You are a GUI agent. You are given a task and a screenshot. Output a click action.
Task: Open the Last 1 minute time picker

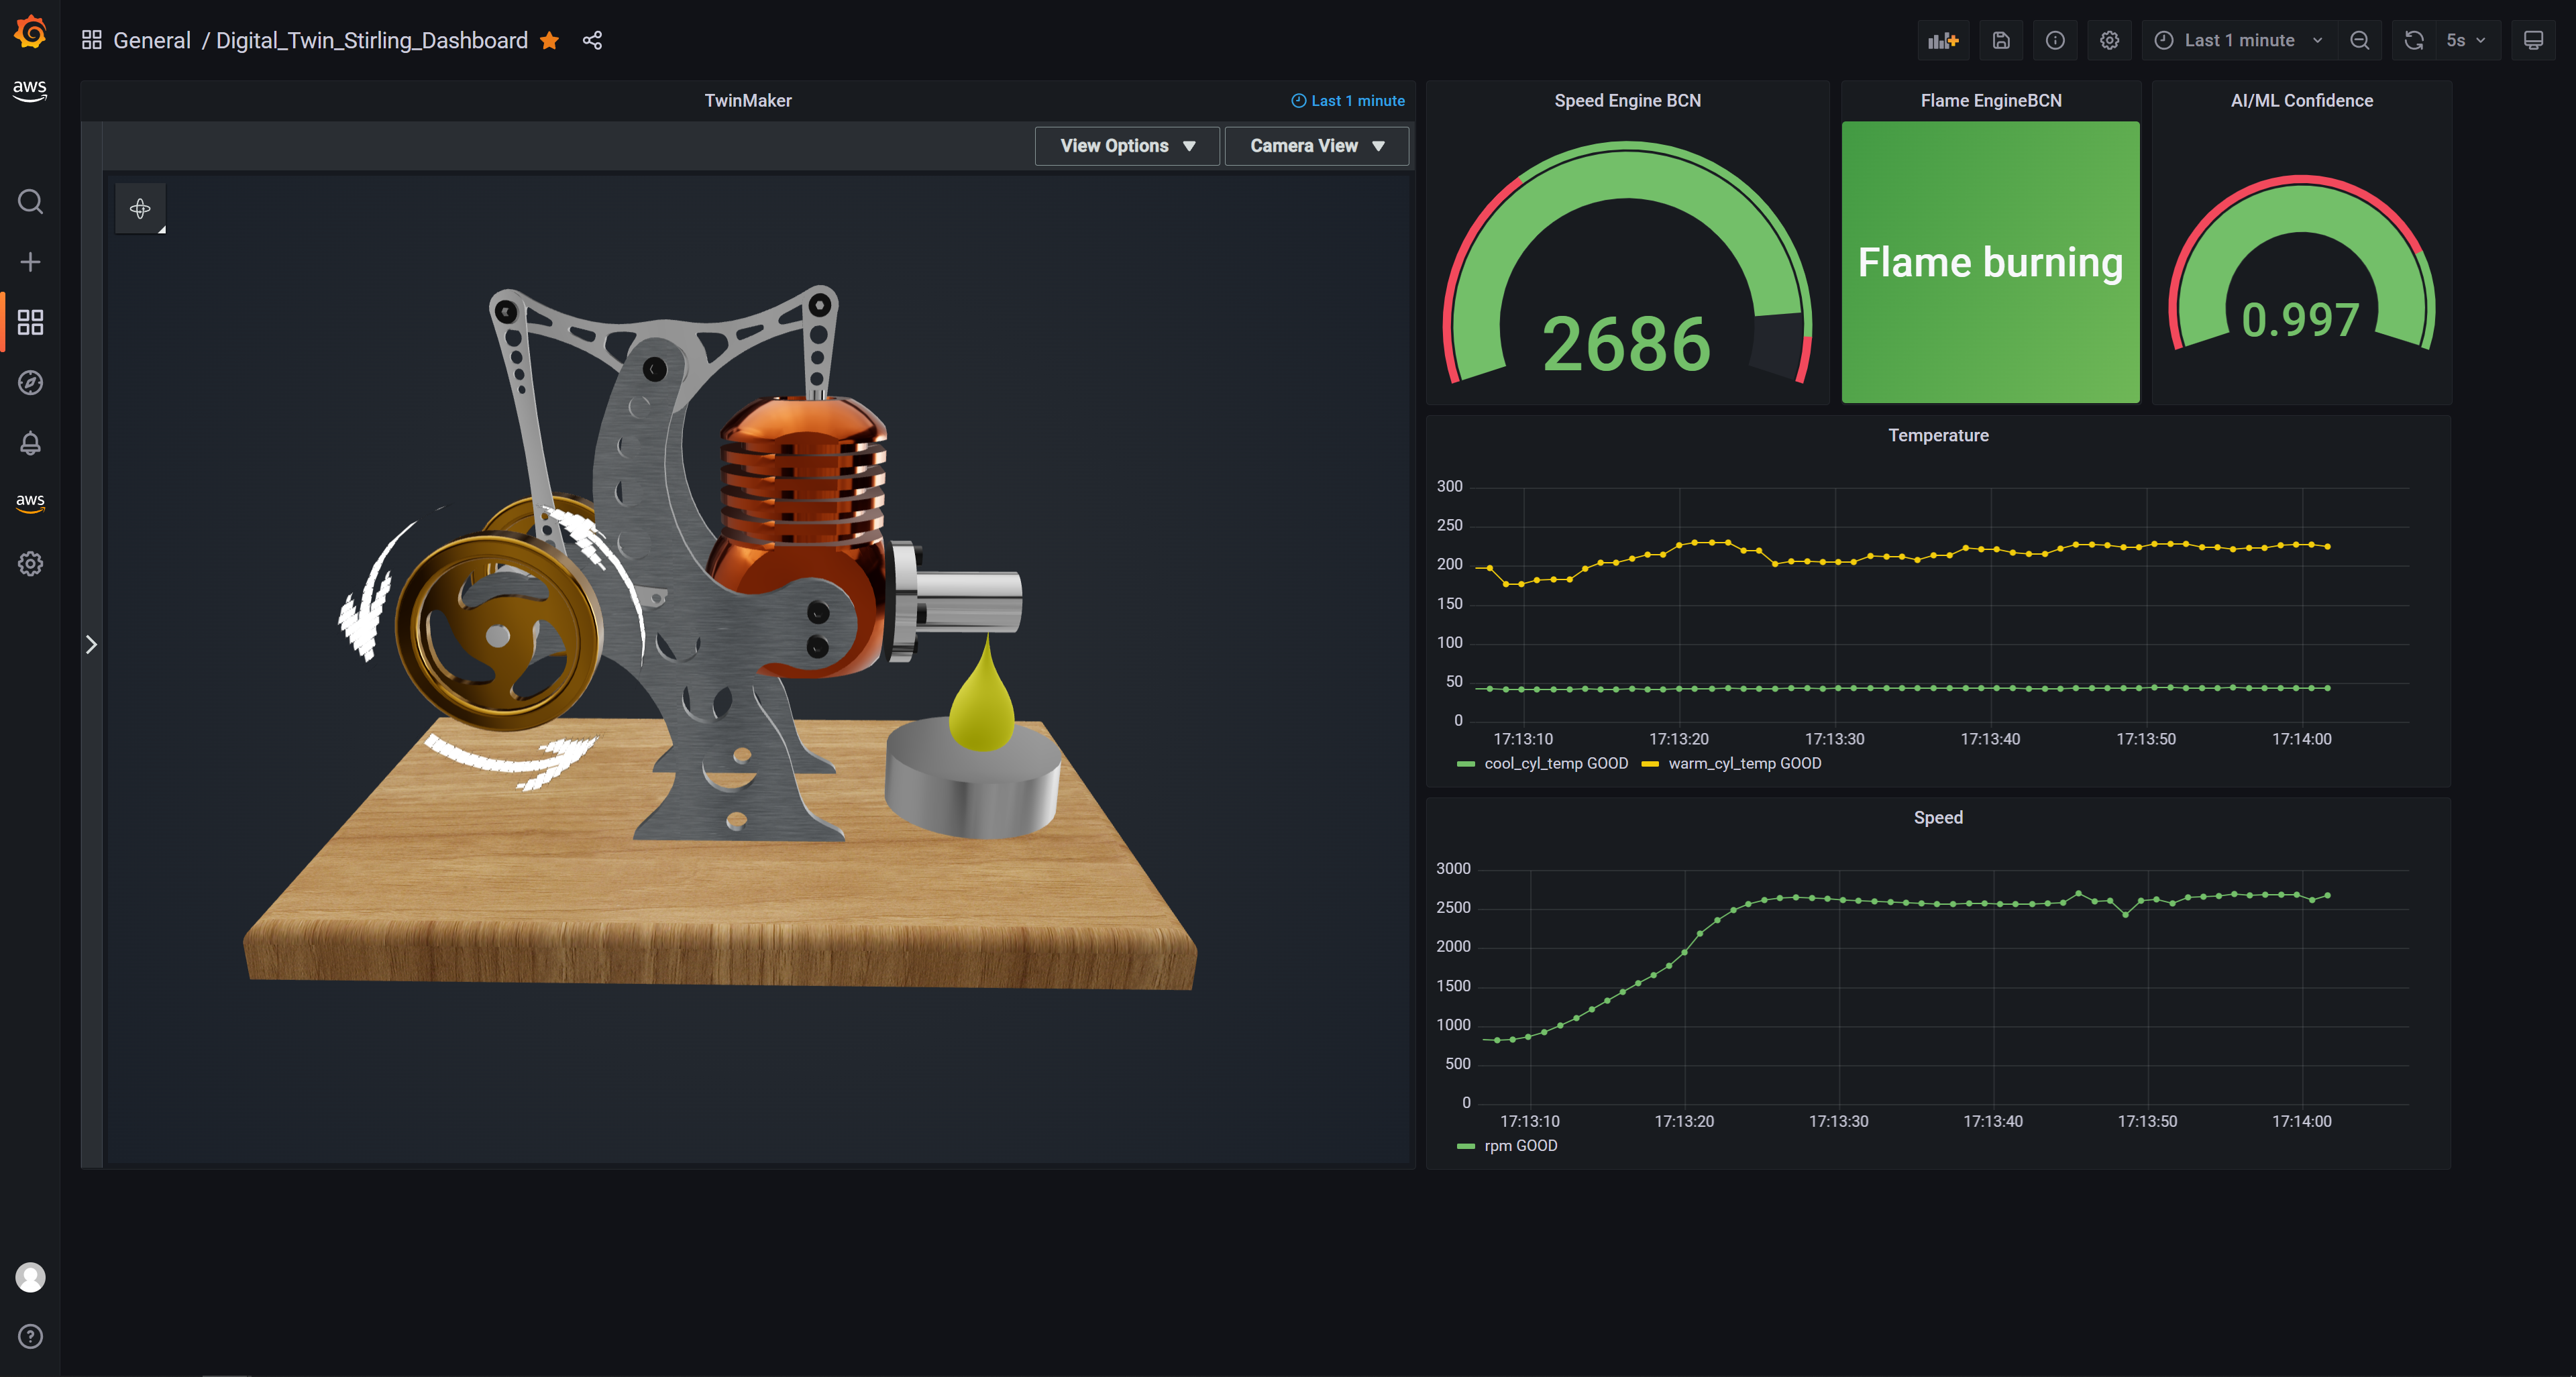(x=2238, y=40)
